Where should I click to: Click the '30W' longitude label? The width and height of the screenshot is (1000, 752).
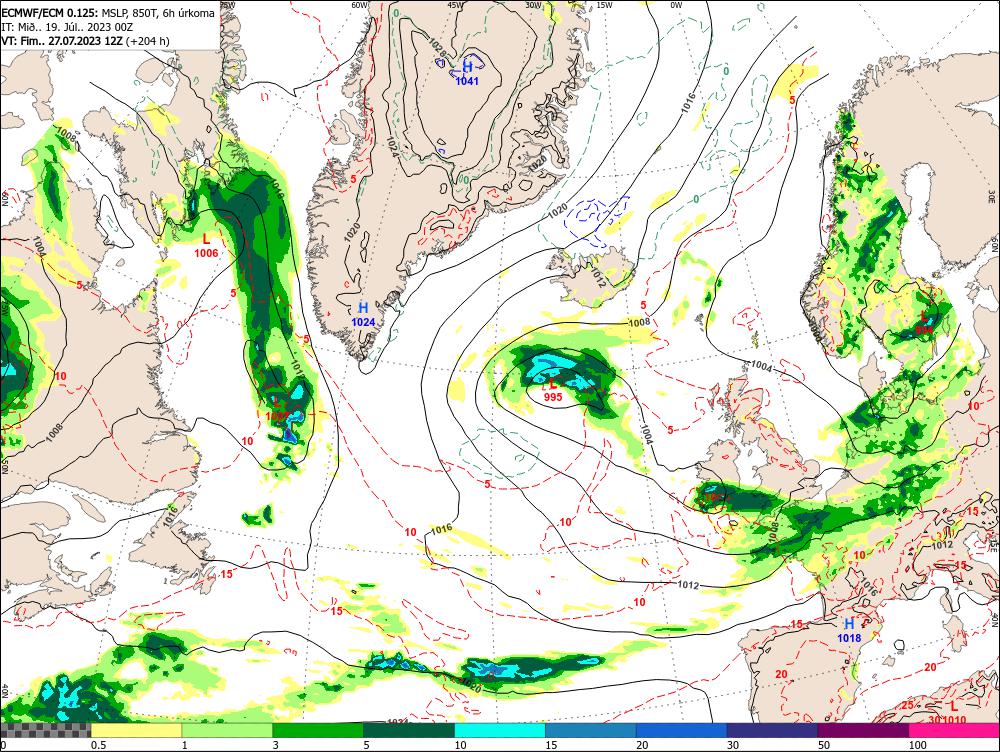coord(534,5)
